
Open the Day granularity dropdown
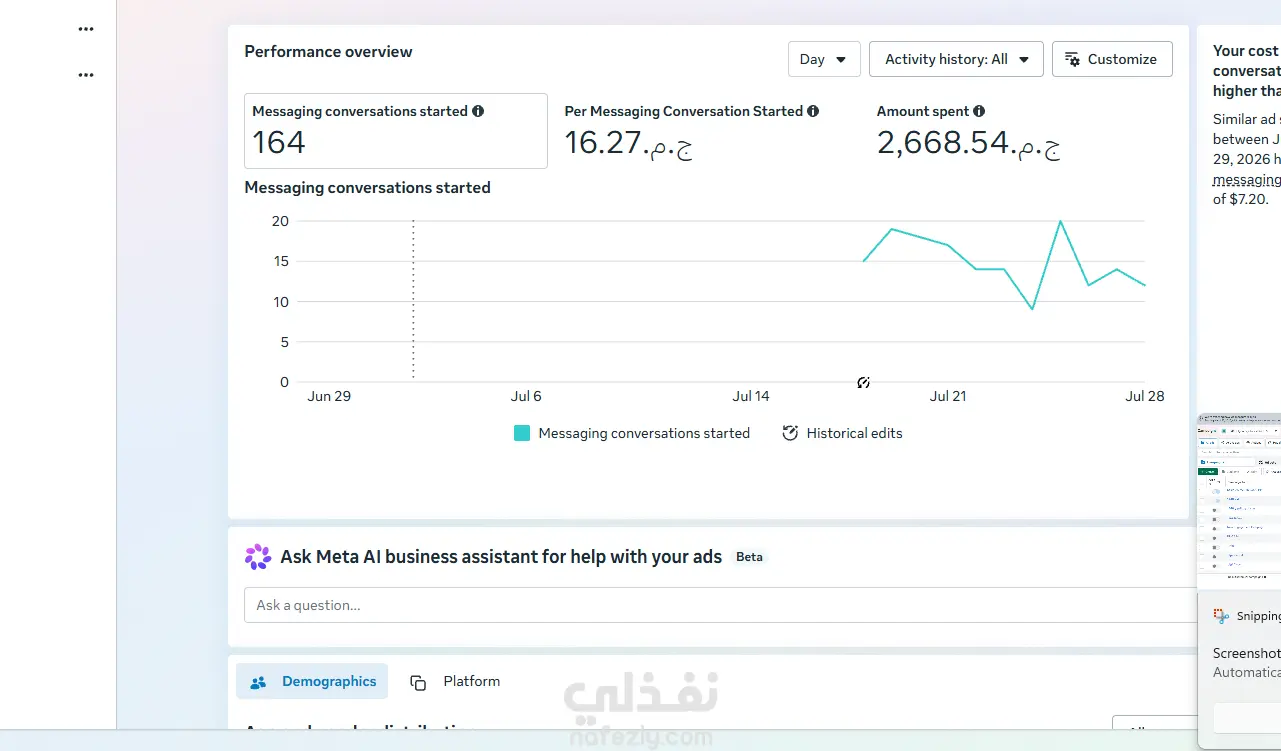(824, 59)
